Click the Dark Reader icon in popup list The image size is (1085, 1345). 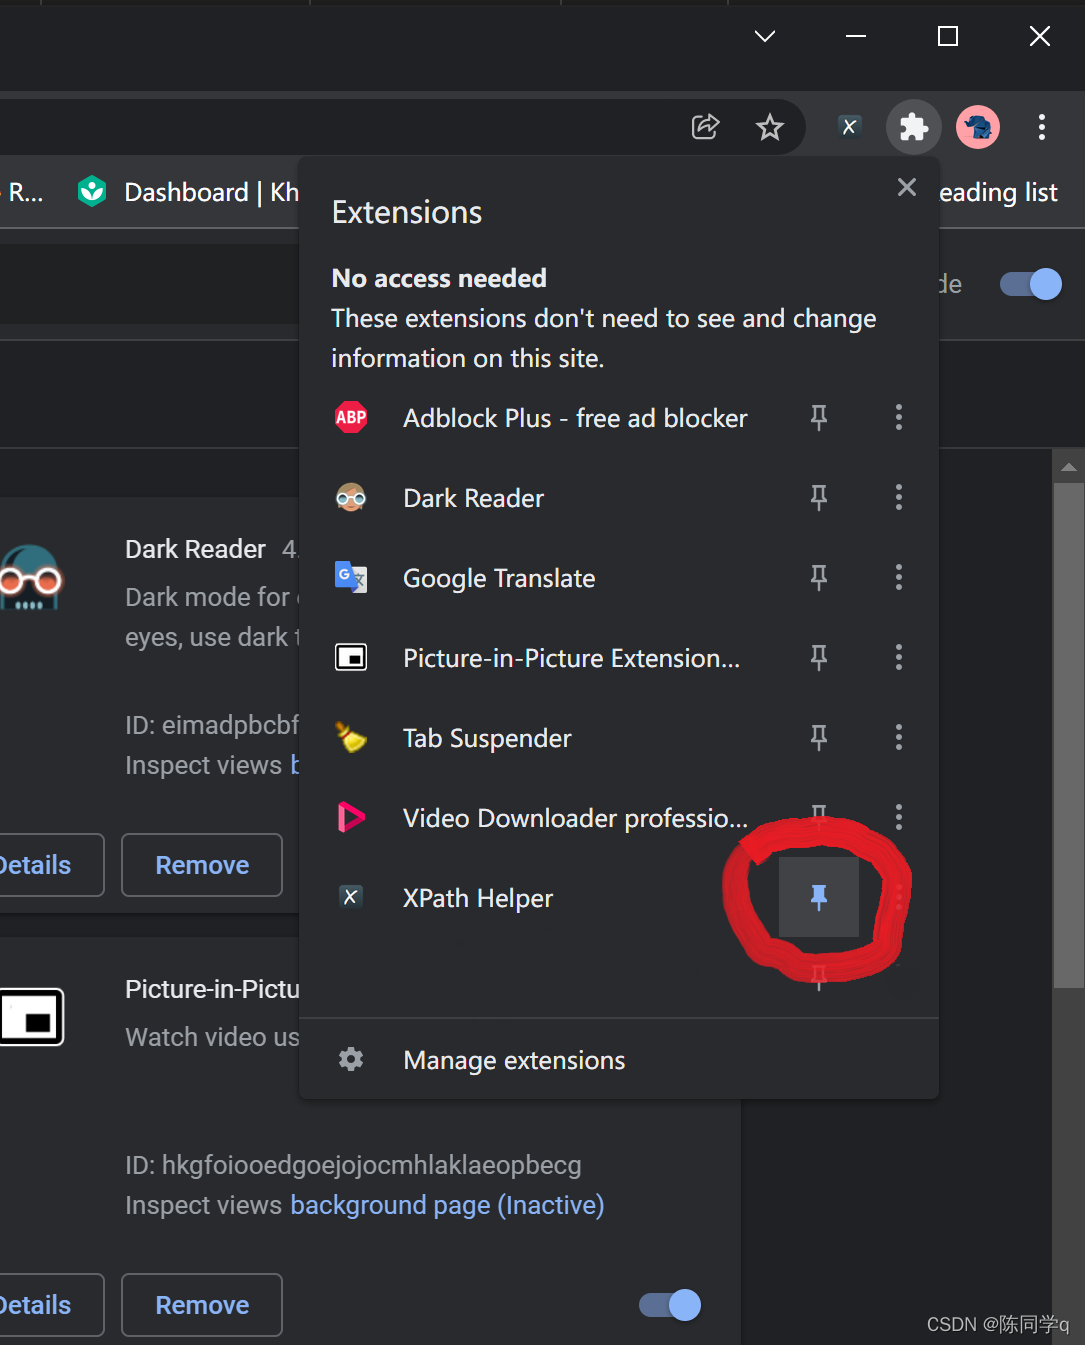[x=351, y=497]
